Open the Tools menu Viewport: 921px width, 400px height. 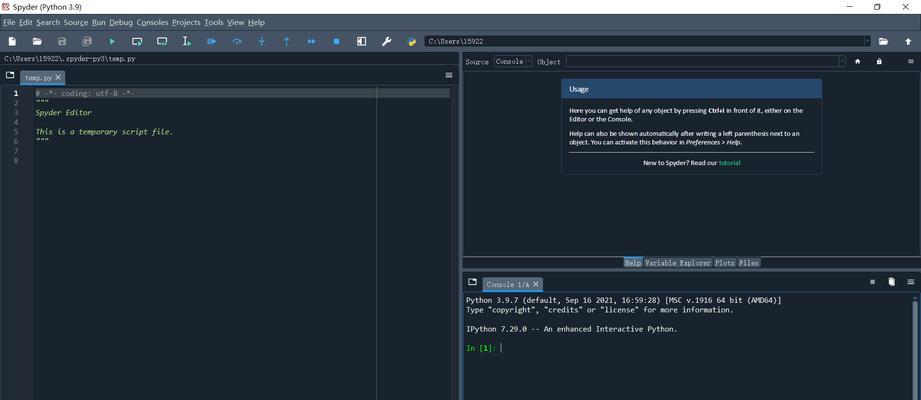[x=214, y=22]
